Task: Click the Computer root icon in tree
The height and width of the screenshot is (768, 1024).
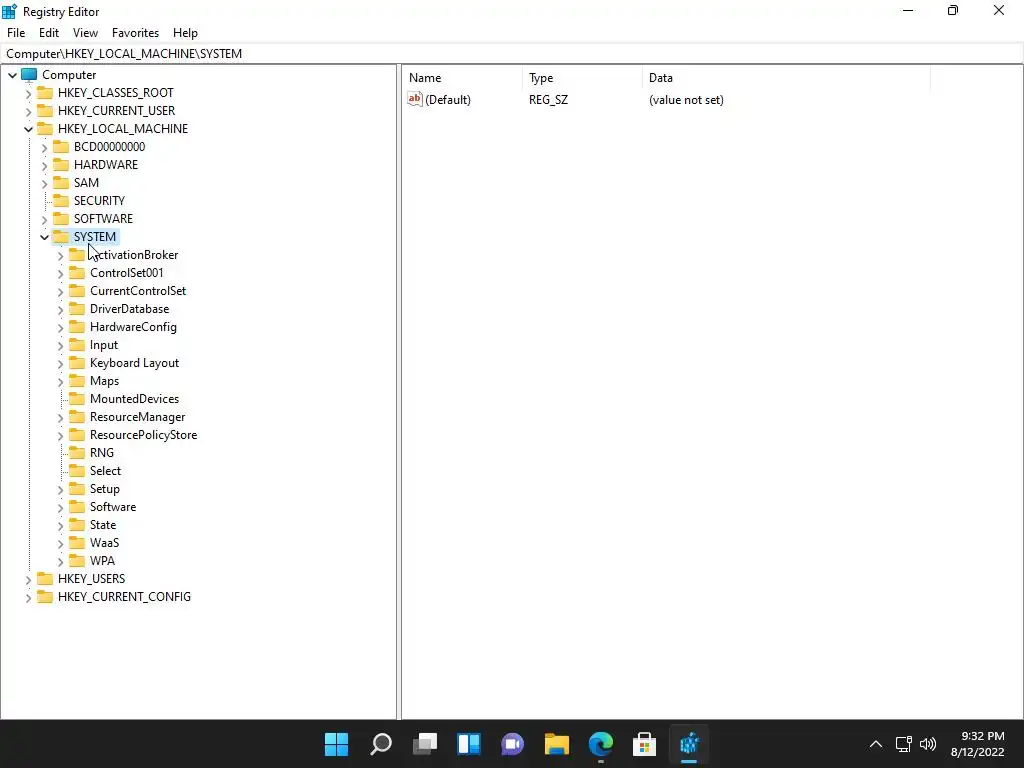Action: pyautogui.click(x=29, y=74)
